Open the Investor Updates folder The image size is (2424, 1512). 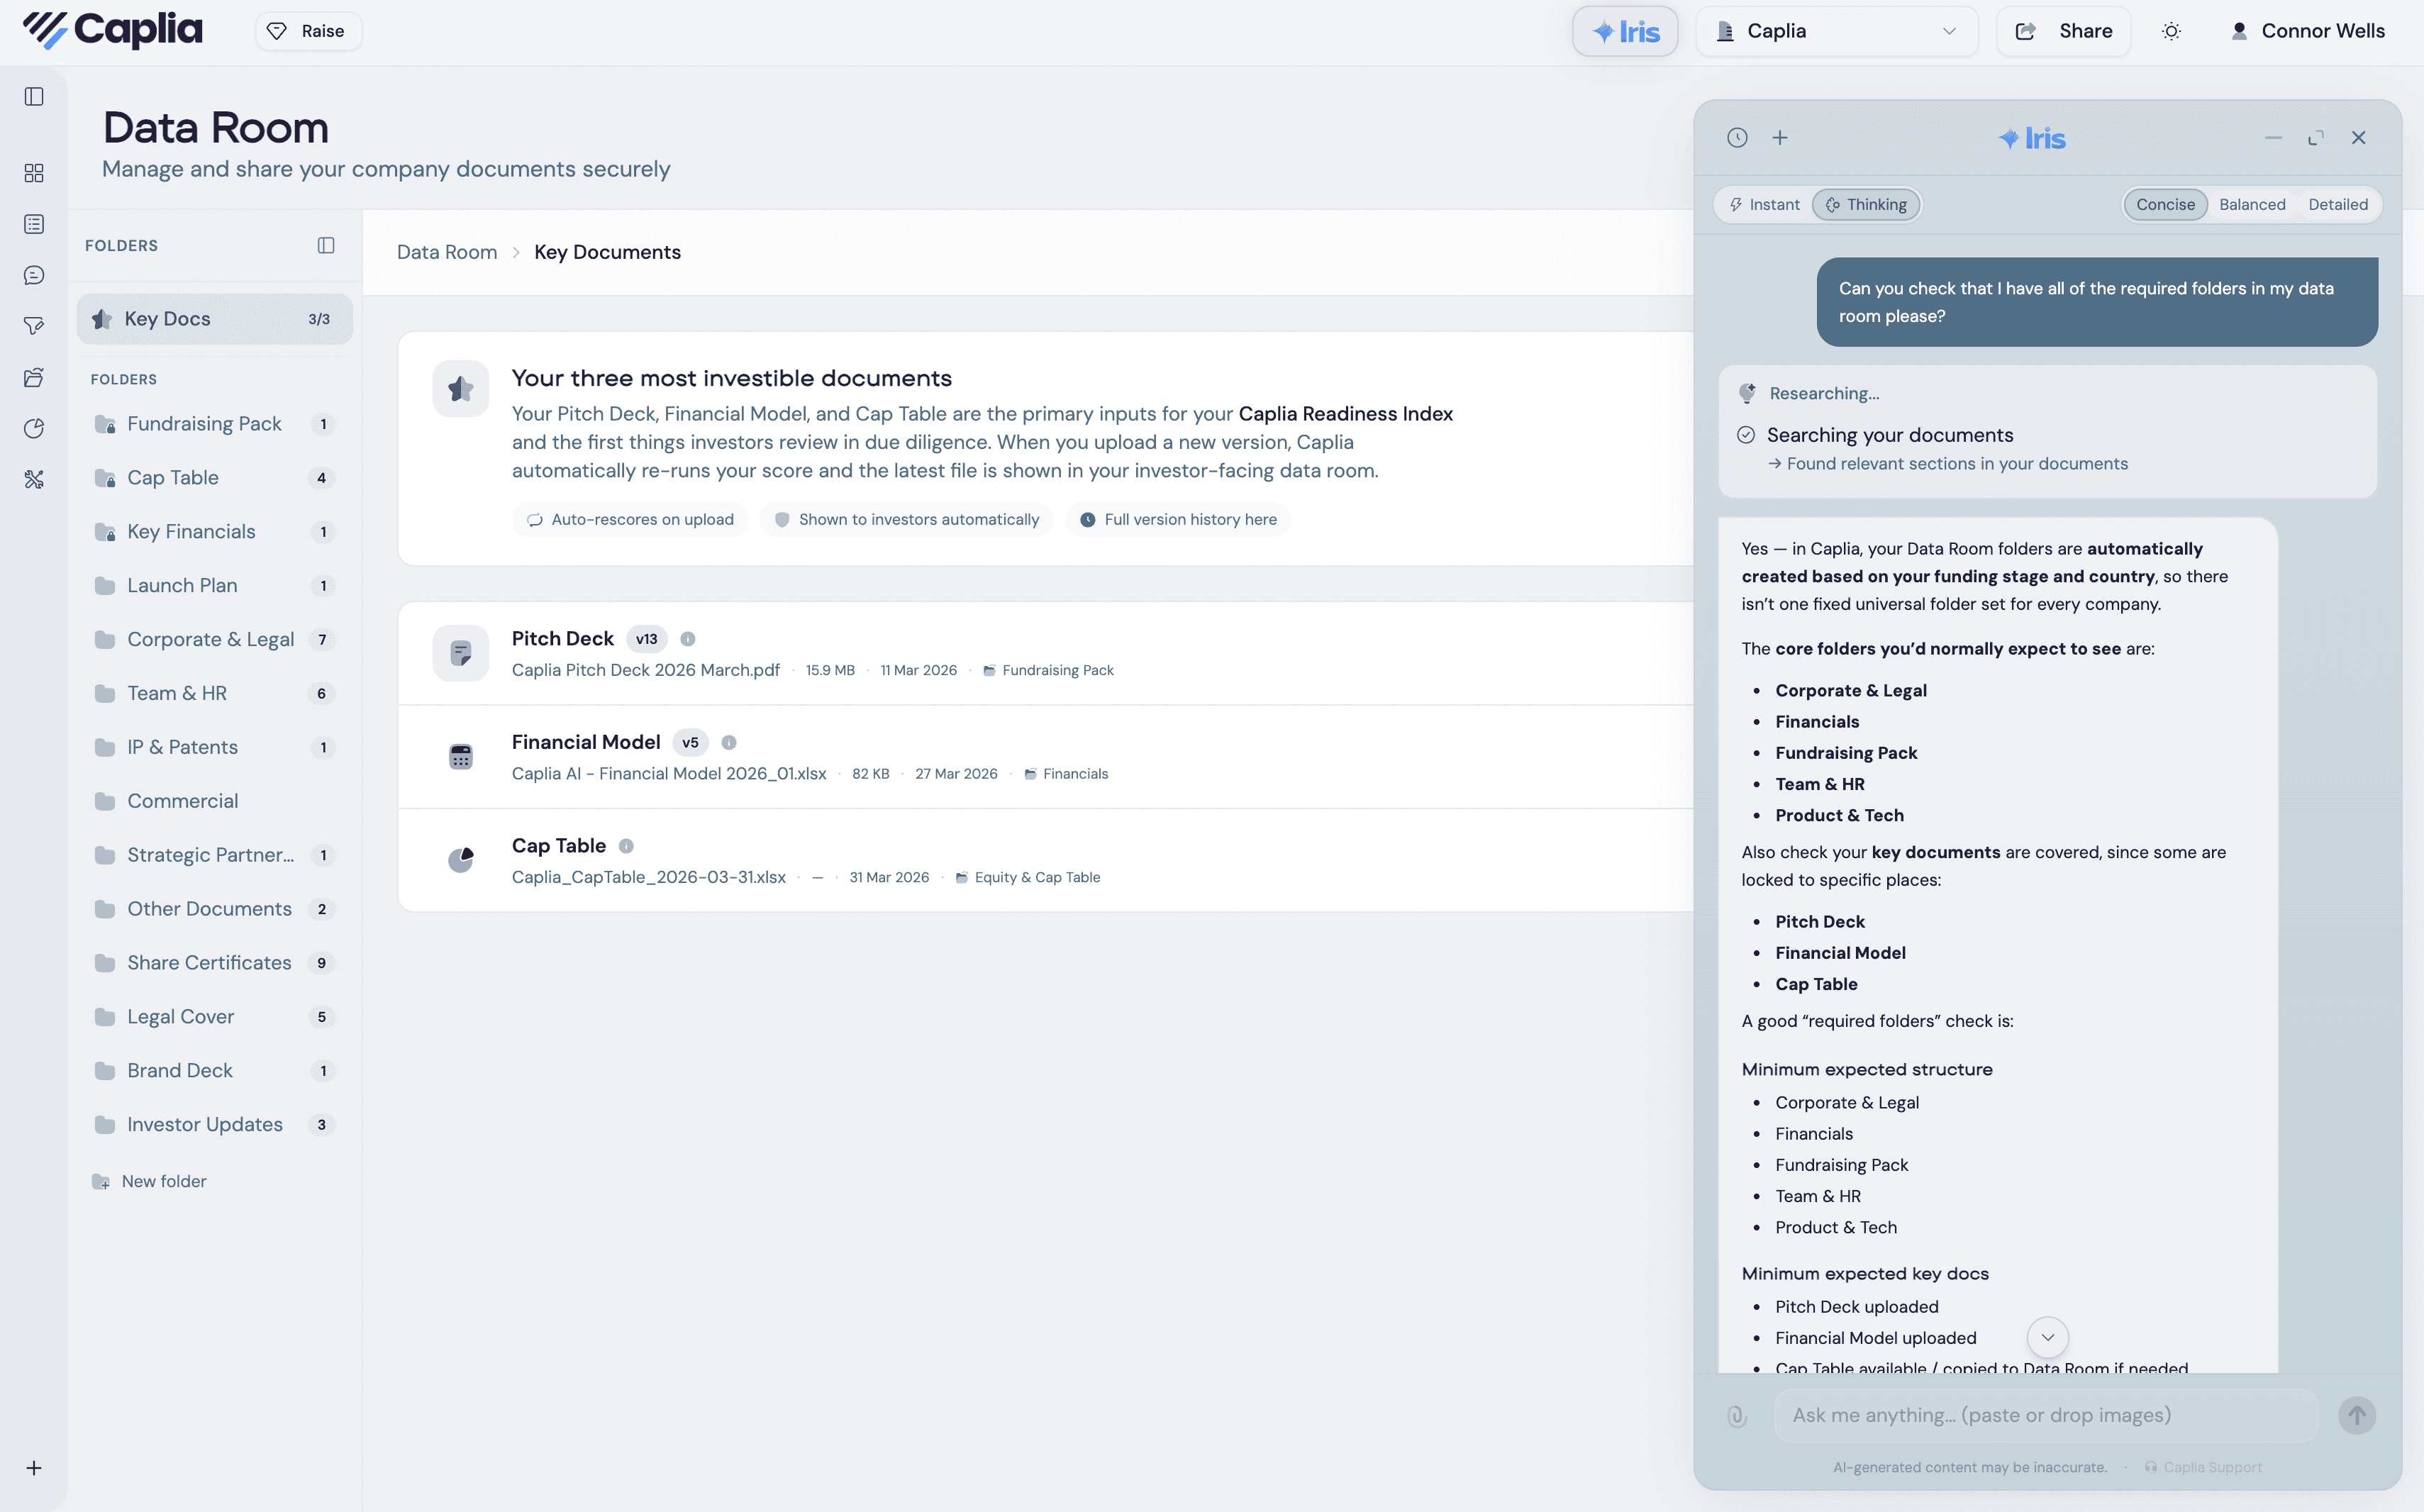tap(215, 1125)
